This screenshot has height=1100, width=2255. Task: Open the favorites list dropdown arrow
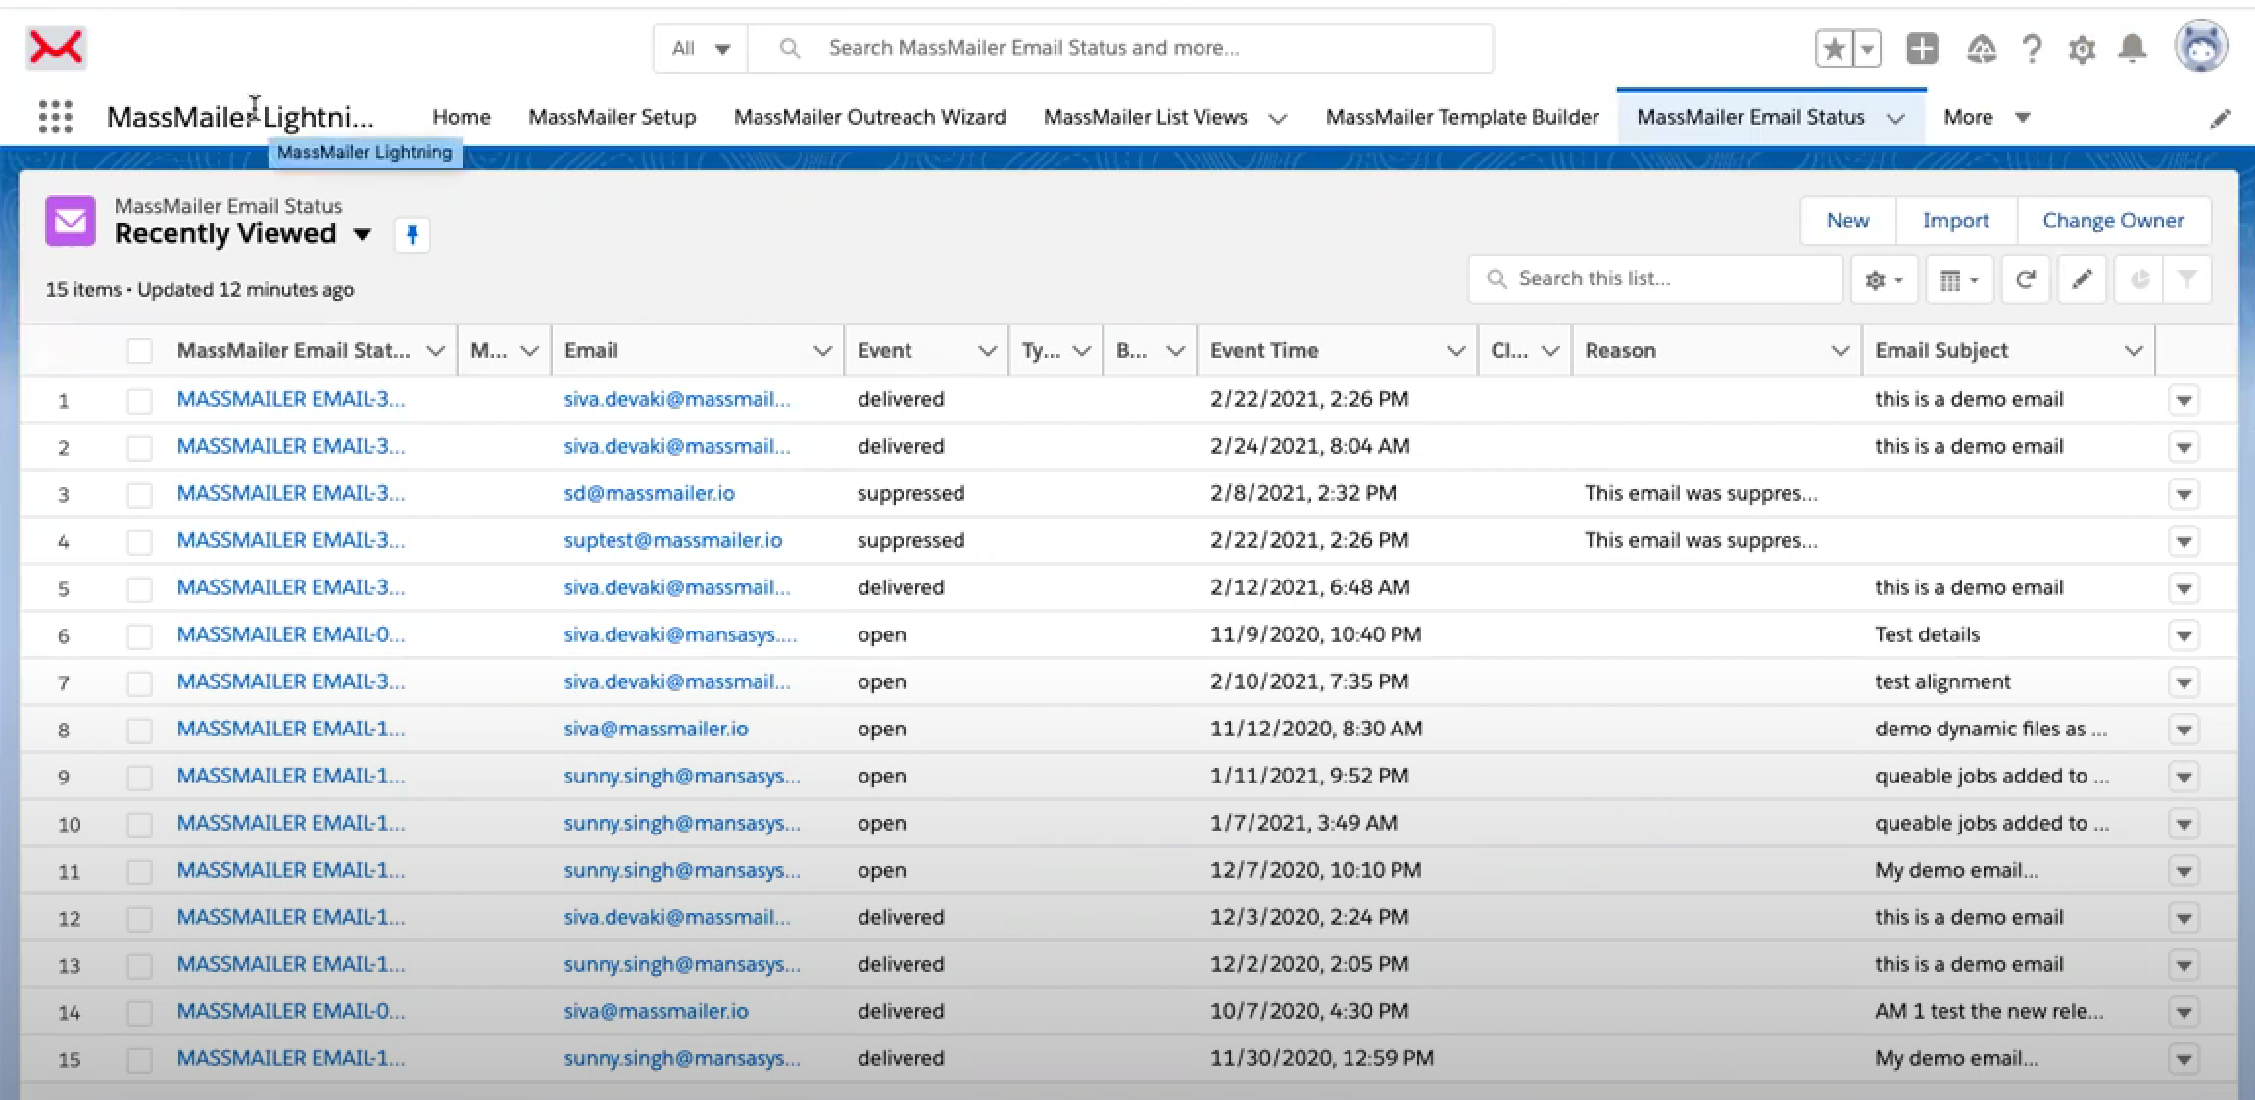[1867, 48]
